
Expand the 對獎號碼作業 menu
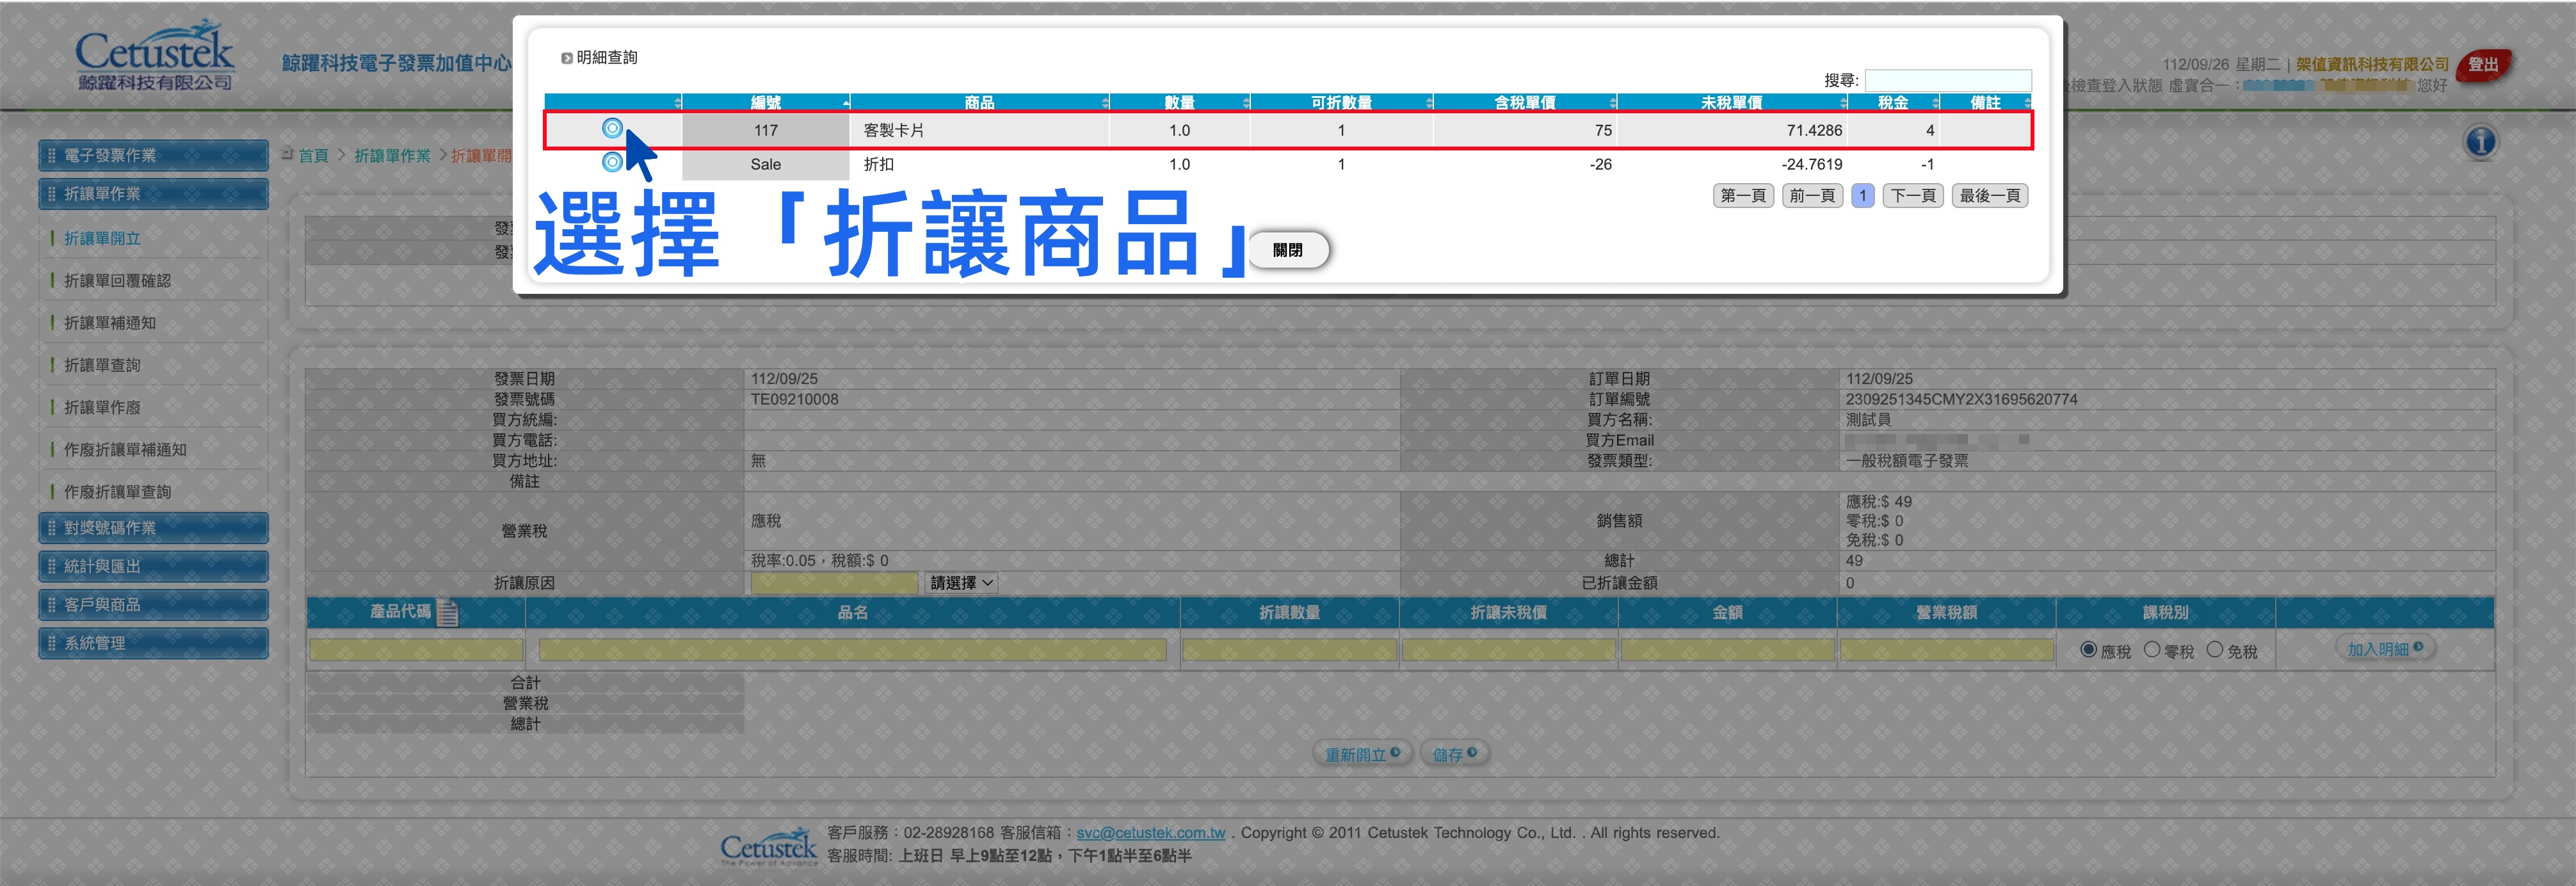click(154, 528)
